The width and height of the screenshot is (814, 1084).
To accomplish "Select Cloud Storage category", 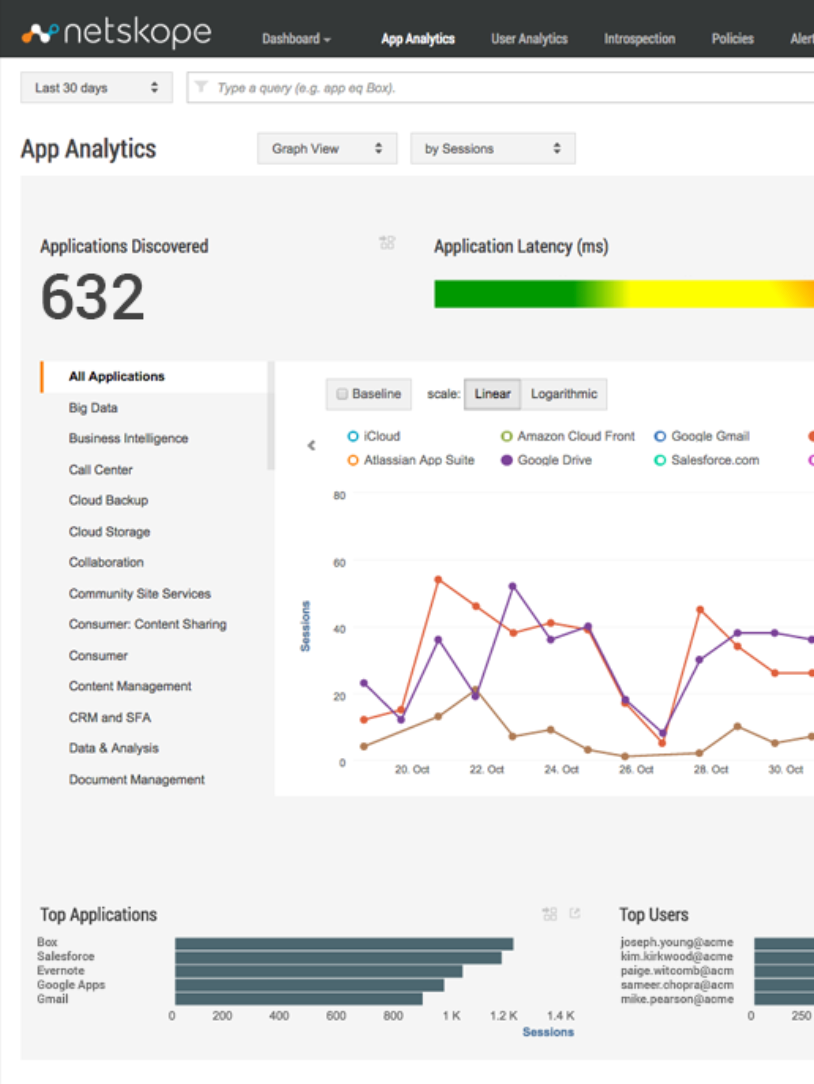I will click(x=109, y=532).
